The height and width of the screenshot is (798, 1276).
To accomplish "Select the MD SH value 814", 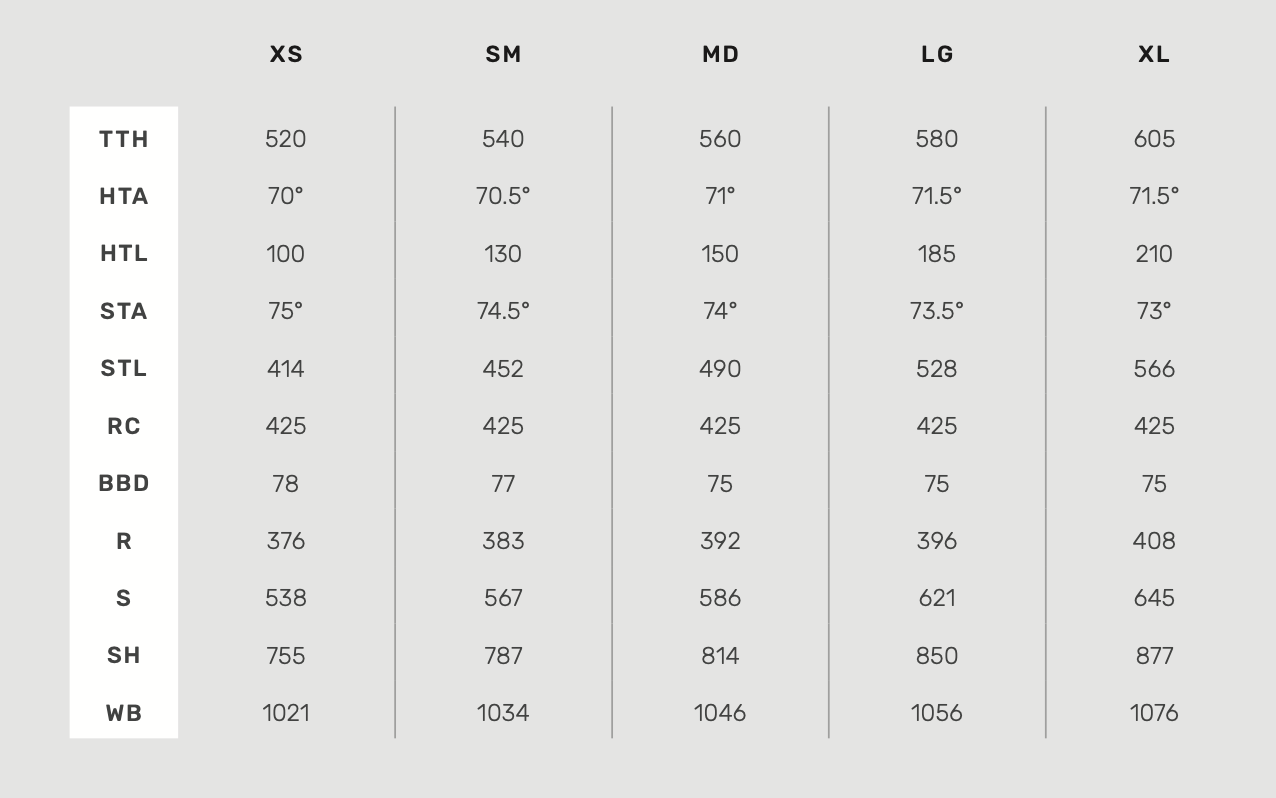I will [x=720, y=656].
